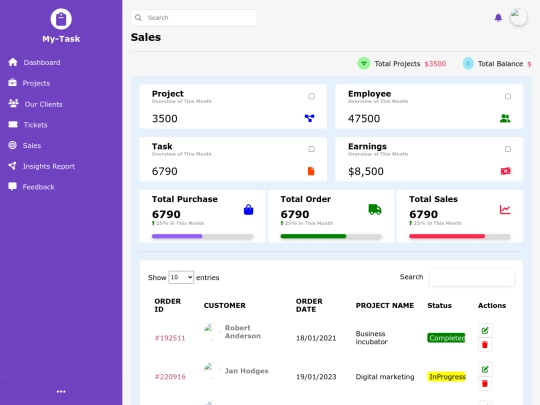The width and height of the screenshot is (540, 405).
Task: Click the InProgress status badge
Action: click(447, 377)
